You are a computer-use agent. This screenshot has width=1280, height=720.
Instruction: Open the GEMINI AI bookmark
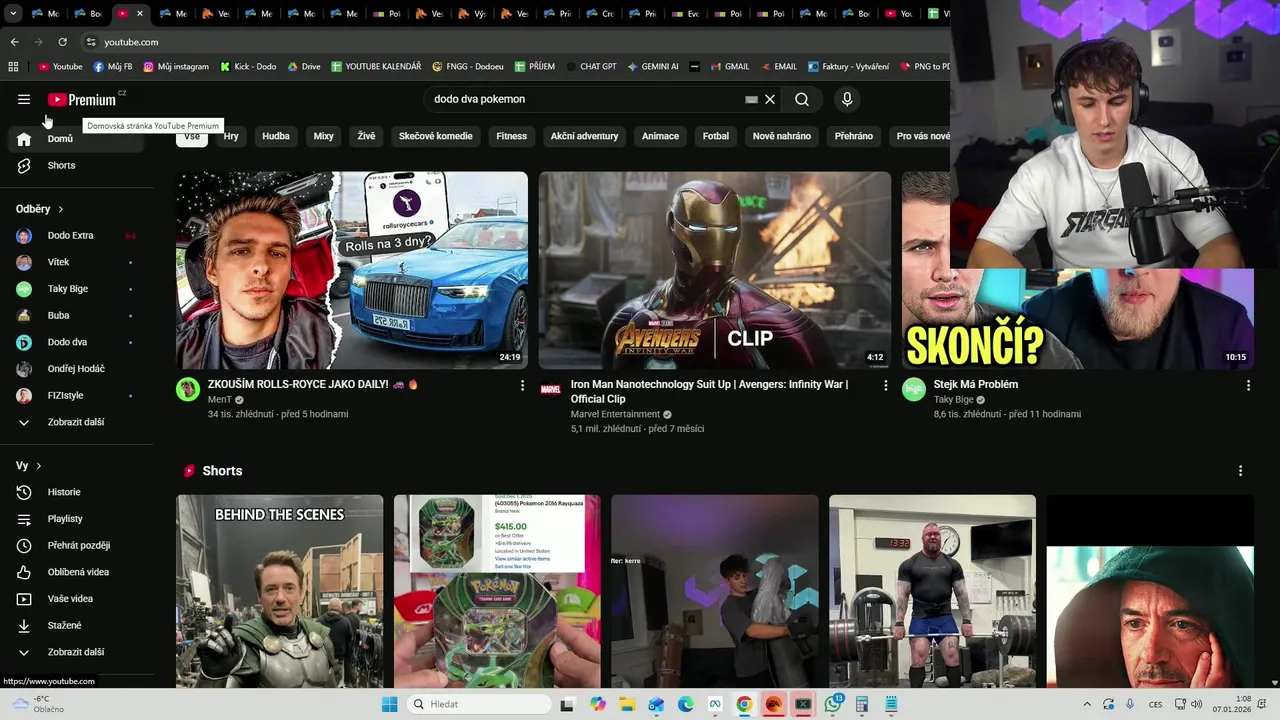coord(653,66)
